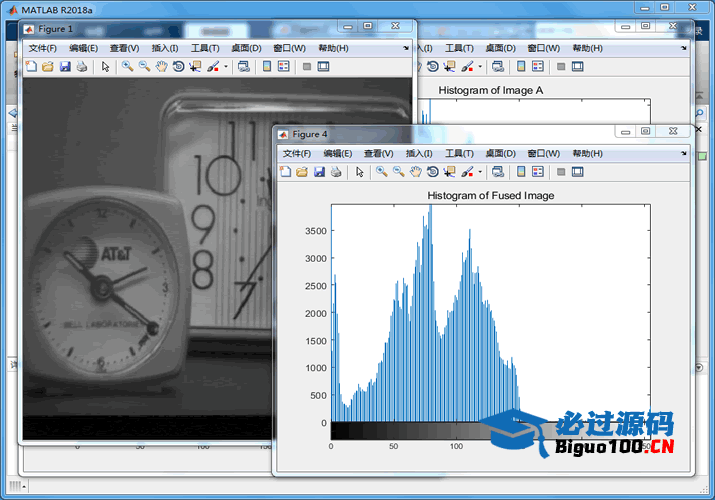The image size is (715, 500).
Task: Open 桌面(D) menu in Figure 4
Action: [x=500, y=154]
